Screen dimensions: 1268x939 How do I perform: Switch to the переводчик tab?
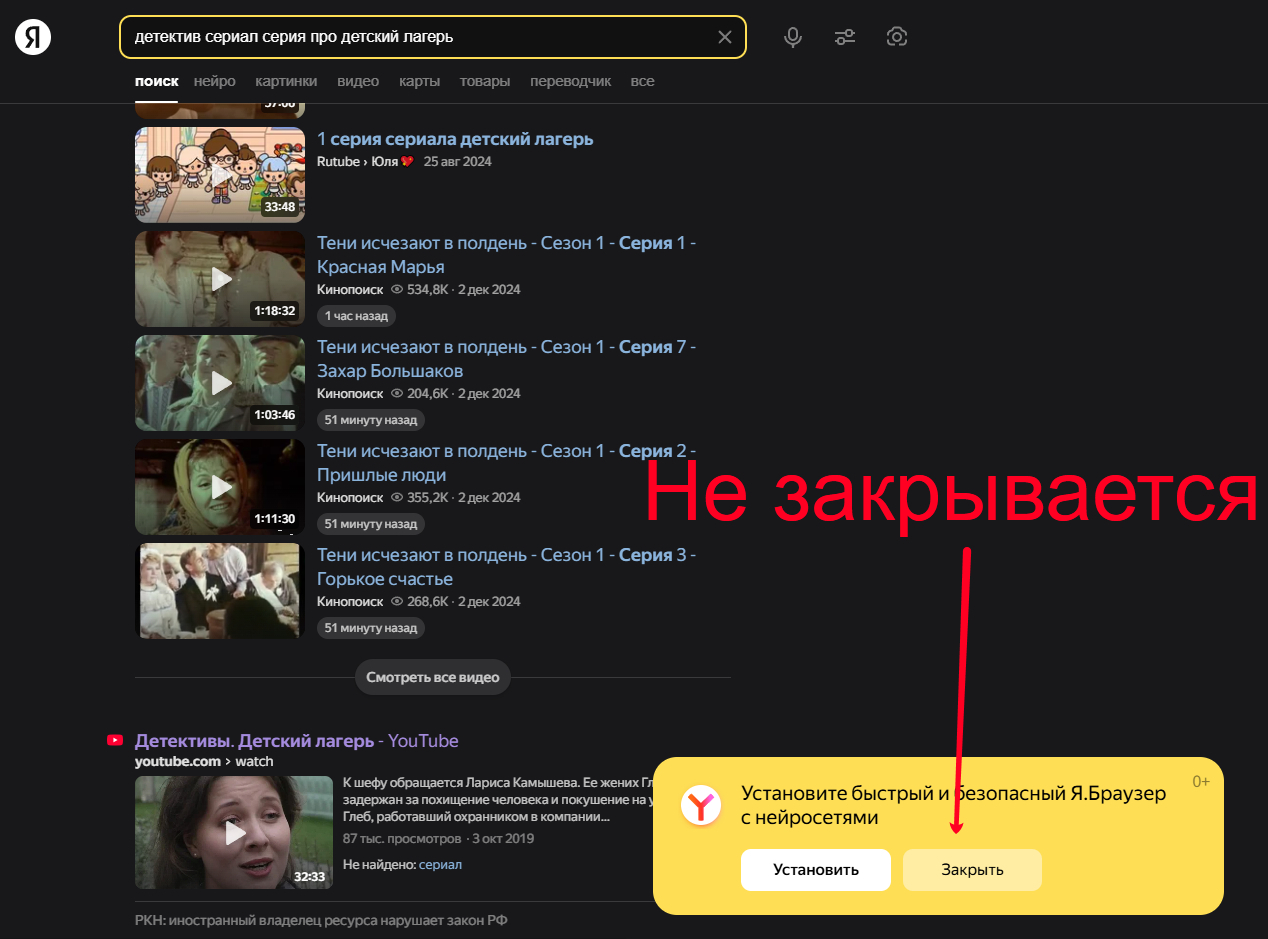tap(570, 81)
